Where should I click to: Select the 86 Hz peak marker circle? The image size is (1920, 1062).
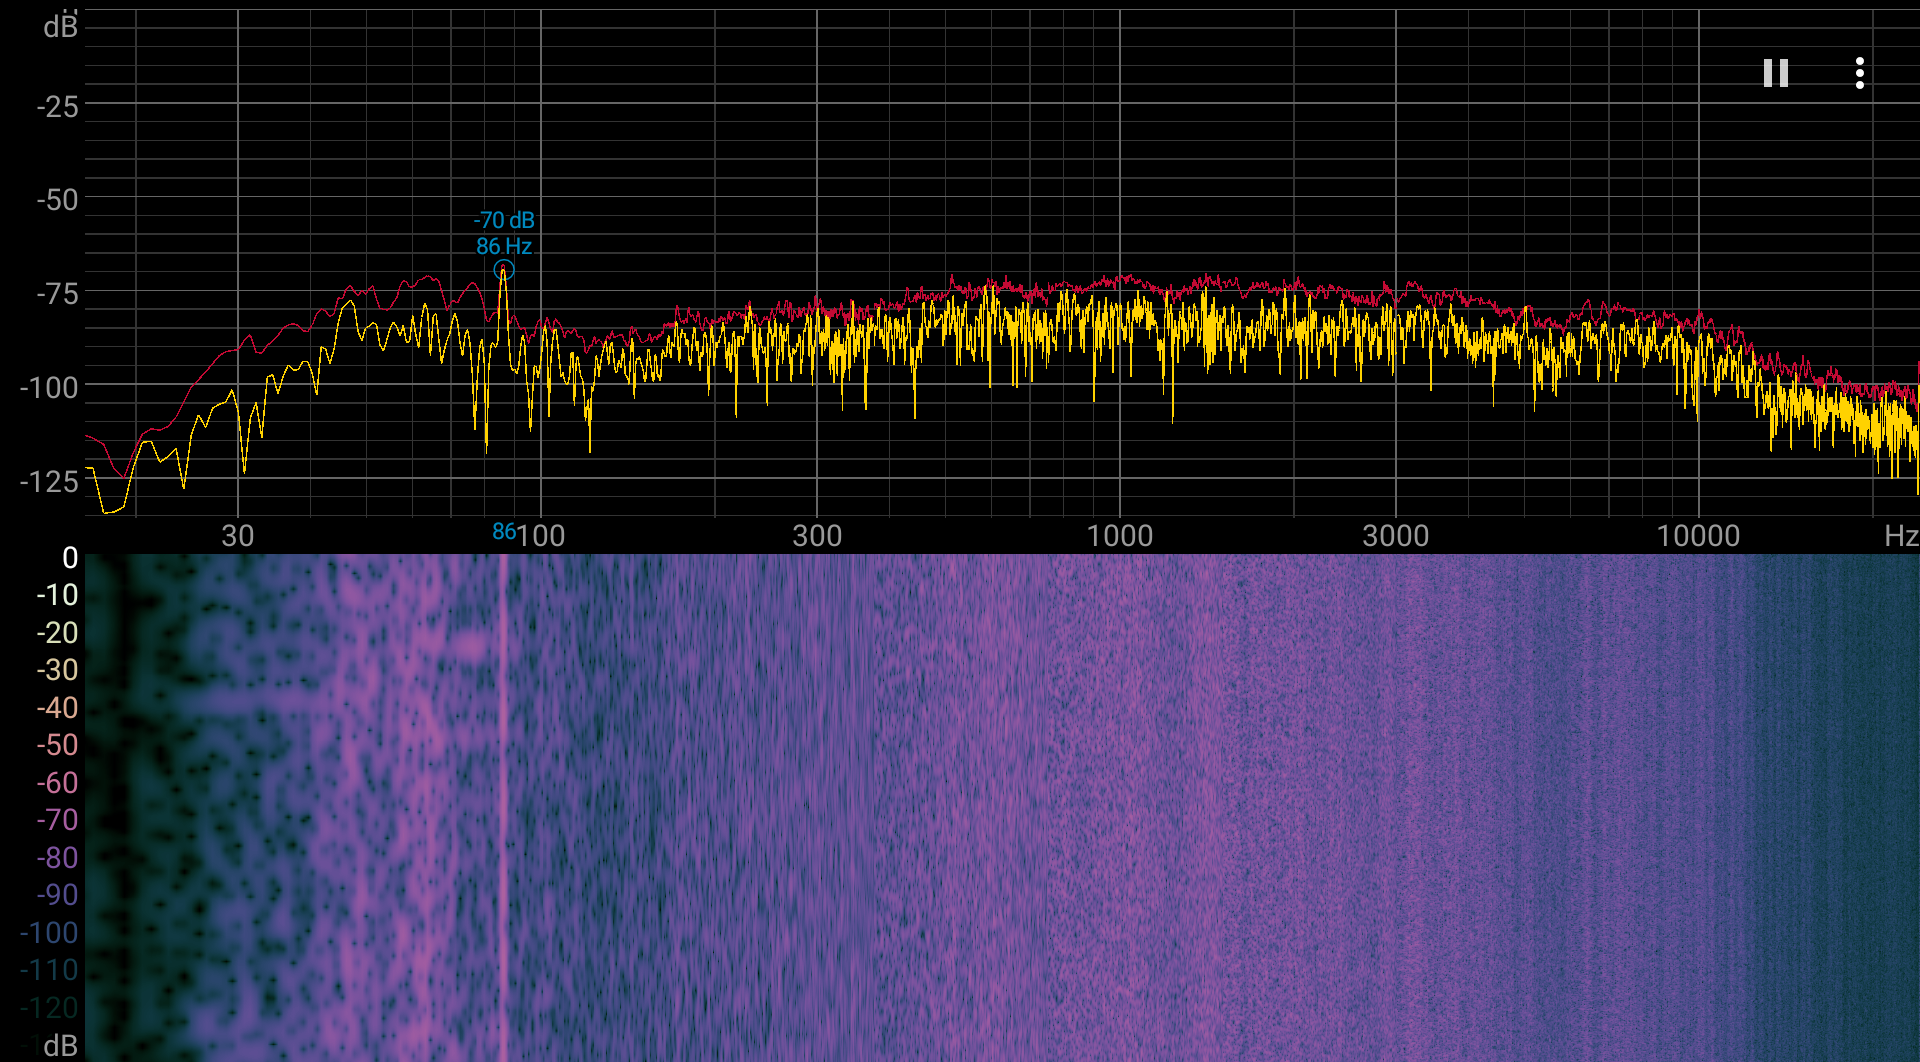pyautogui.click(x=504, y=270)
